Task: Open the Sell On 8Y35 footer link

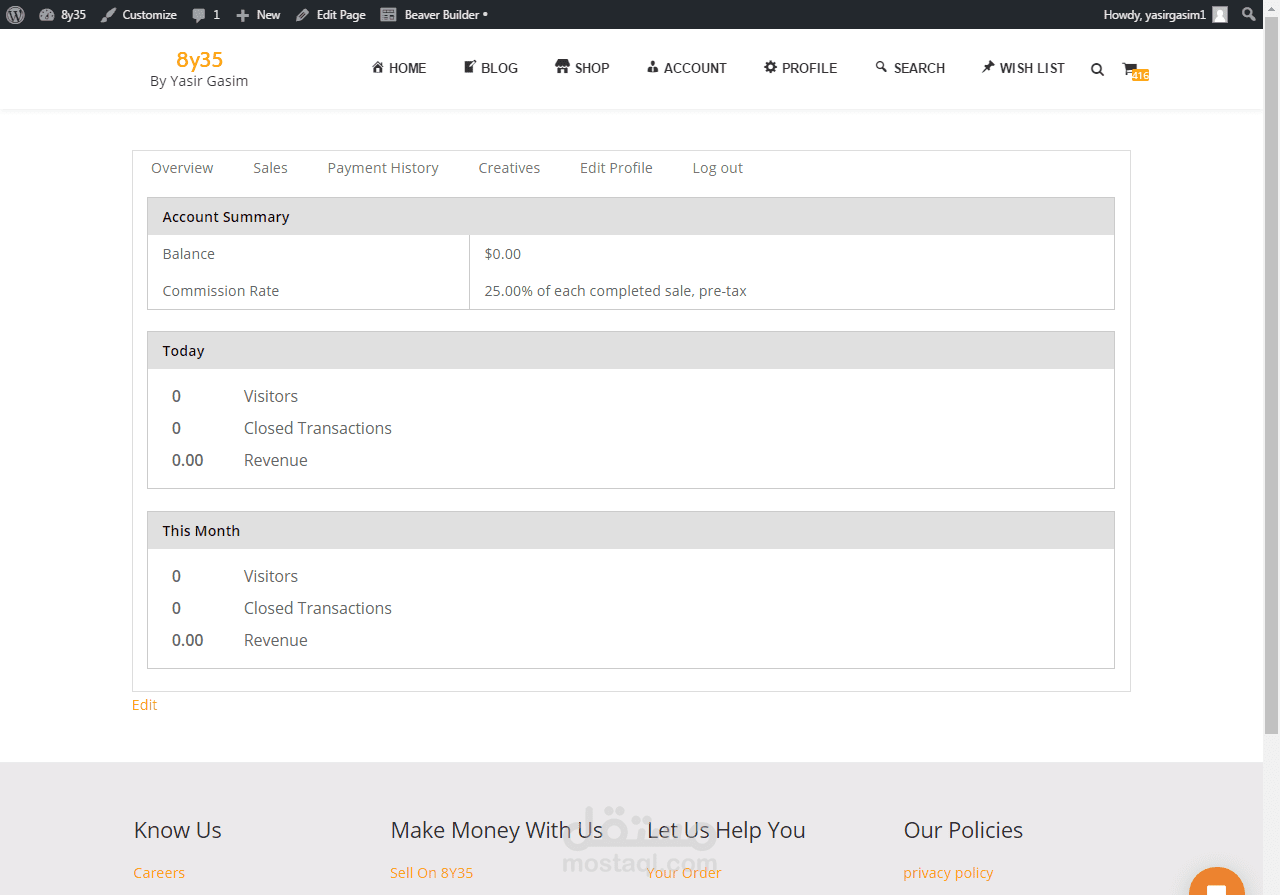Action: point(431,873)
